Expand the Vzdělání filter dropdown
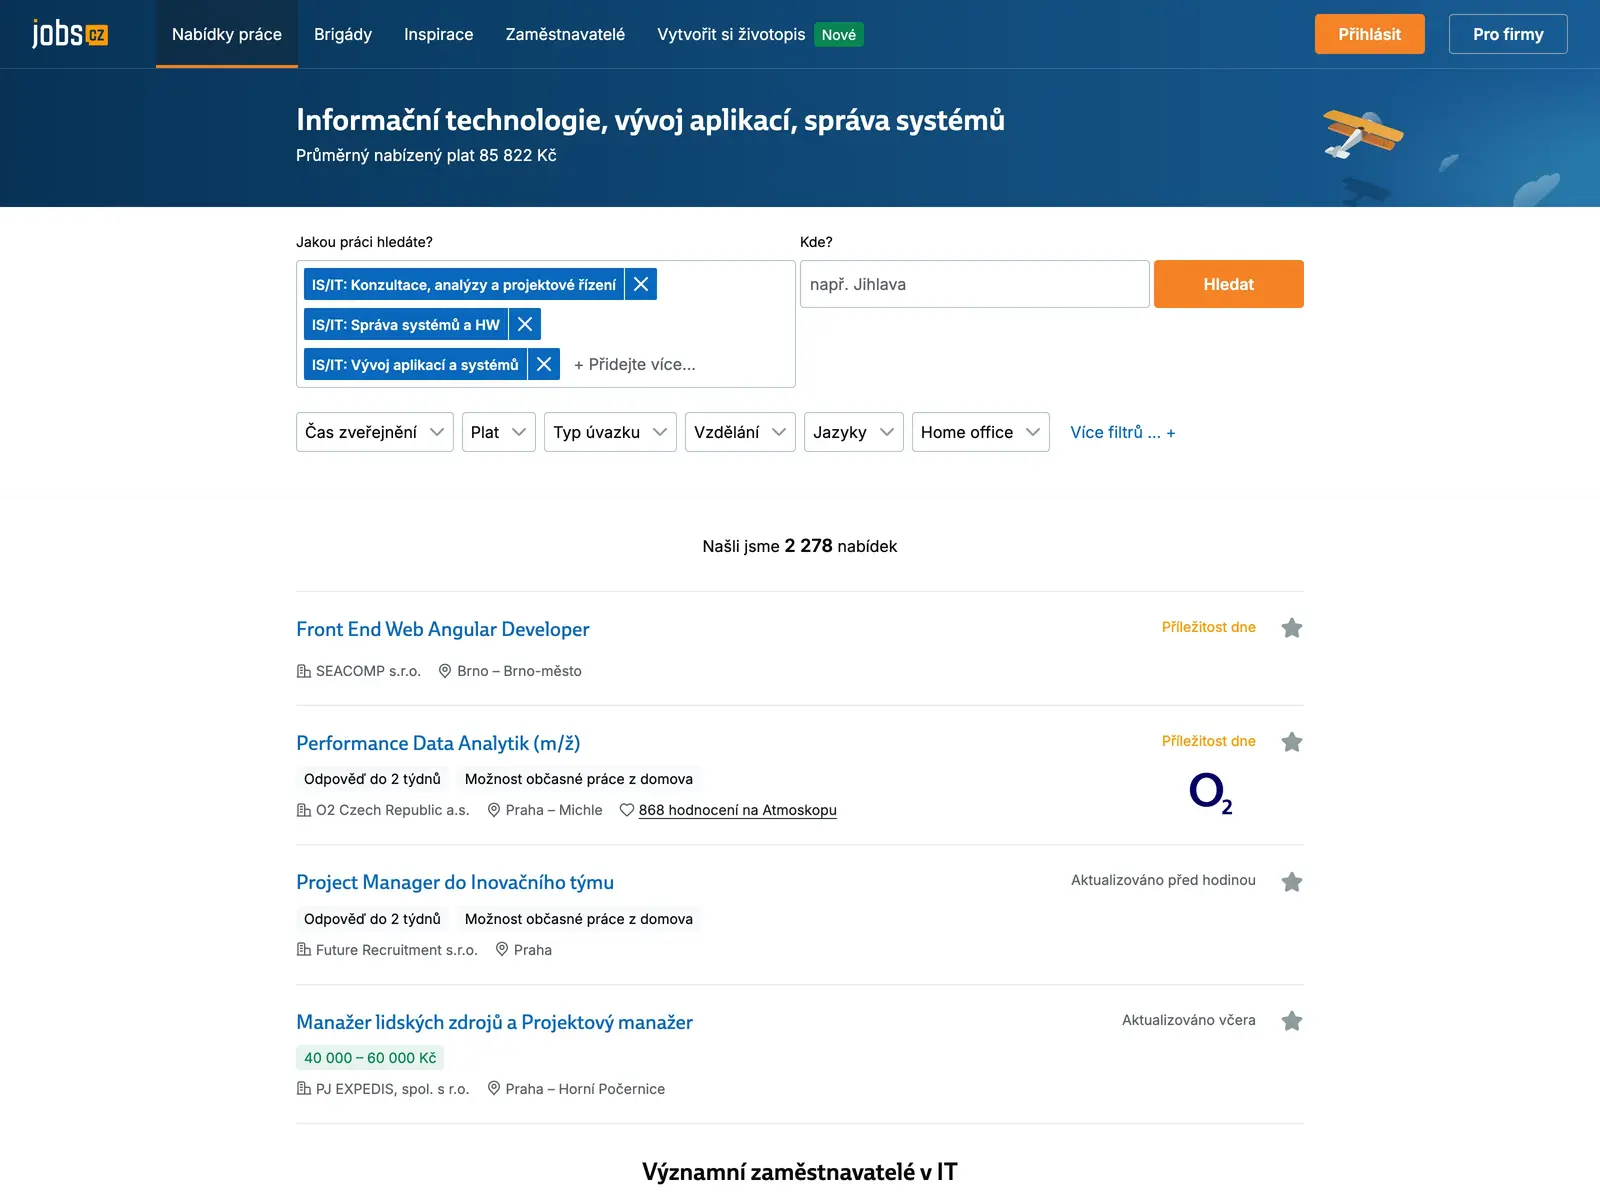 (740, 432)
